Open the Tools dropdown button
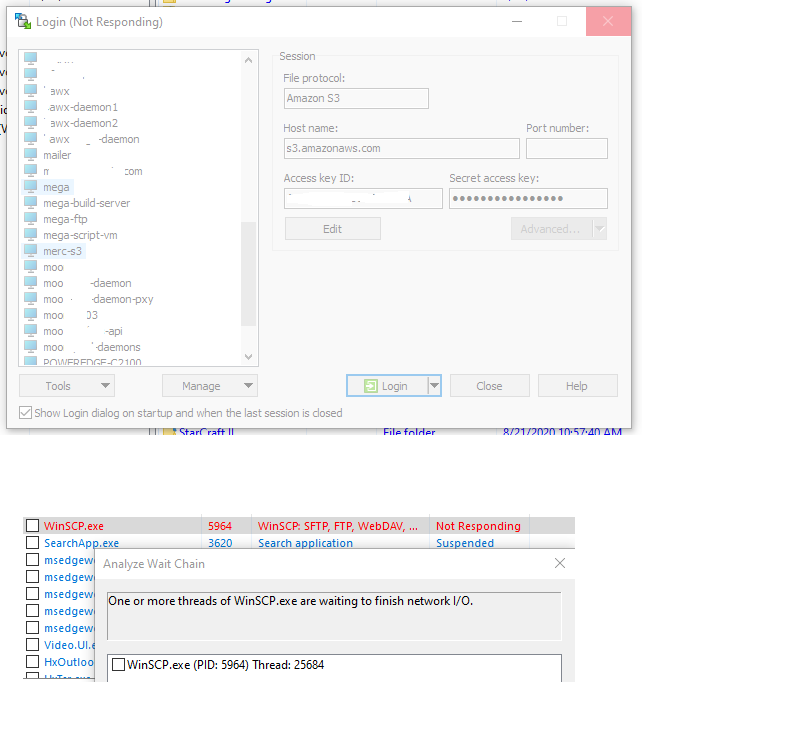The image size is (790, 736). point(66,386)
